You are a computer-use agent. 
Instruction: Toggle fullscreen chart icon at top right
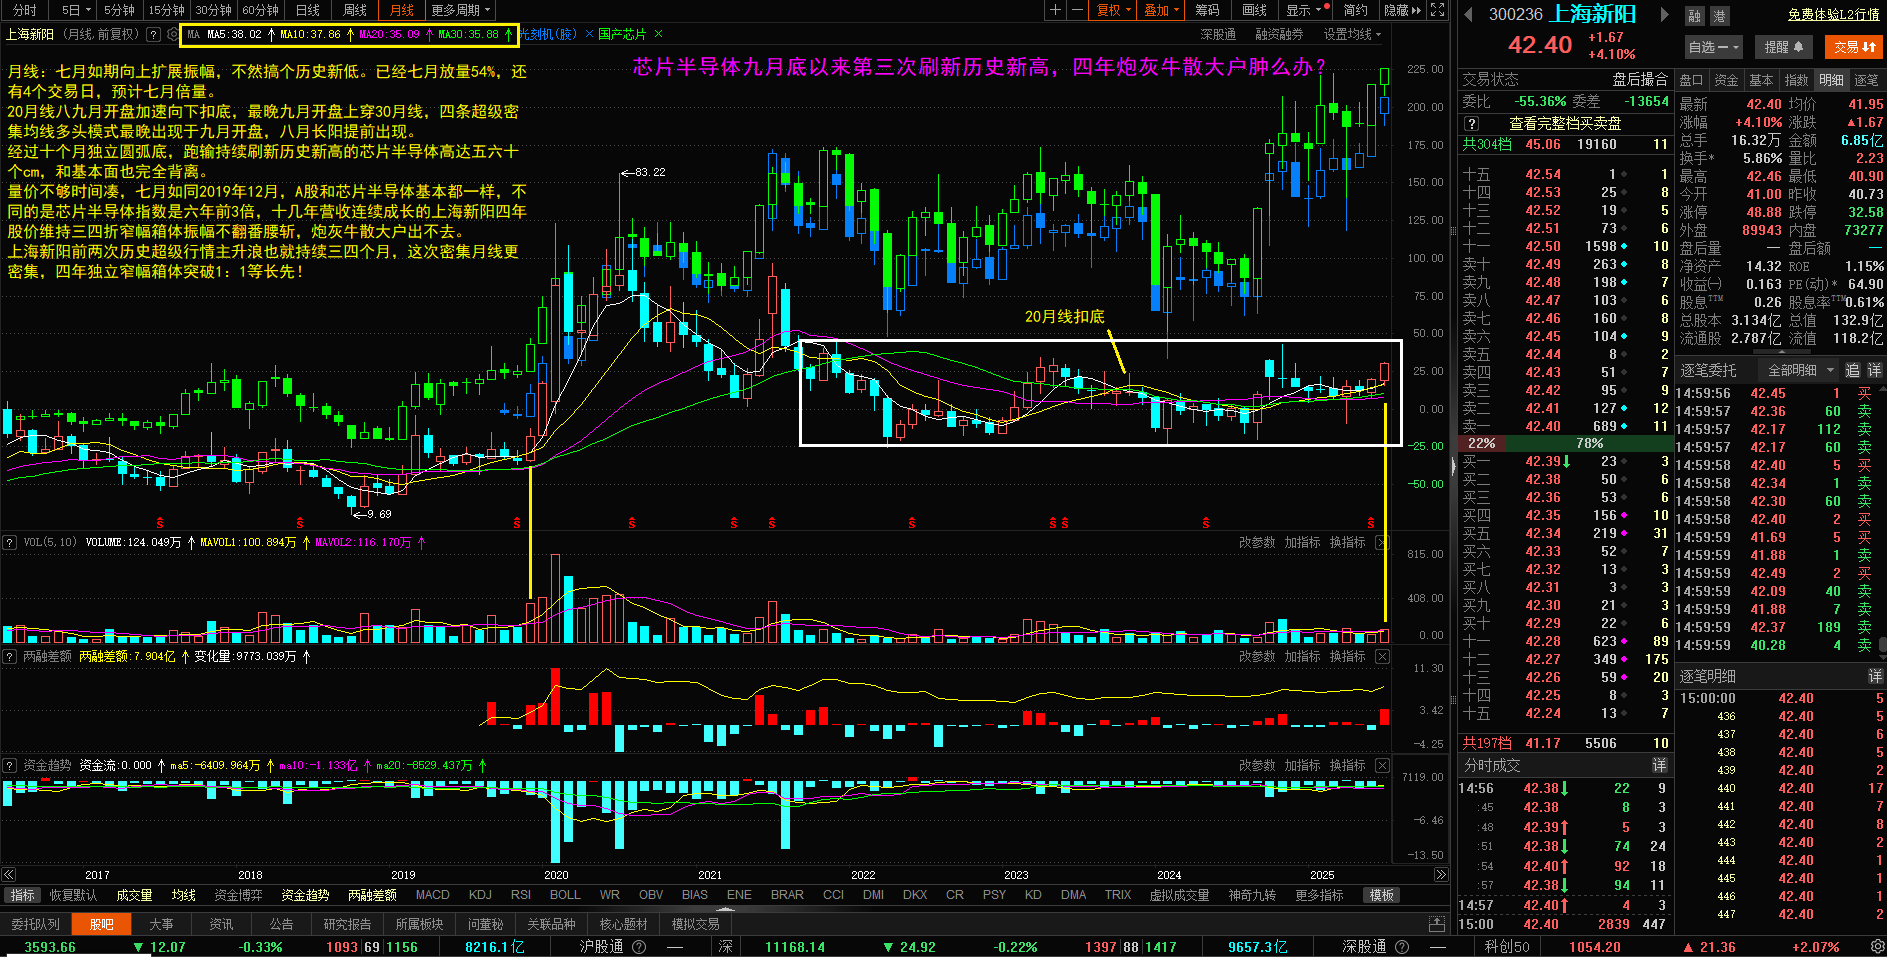pyautogui.click(x=1437, y=10)
